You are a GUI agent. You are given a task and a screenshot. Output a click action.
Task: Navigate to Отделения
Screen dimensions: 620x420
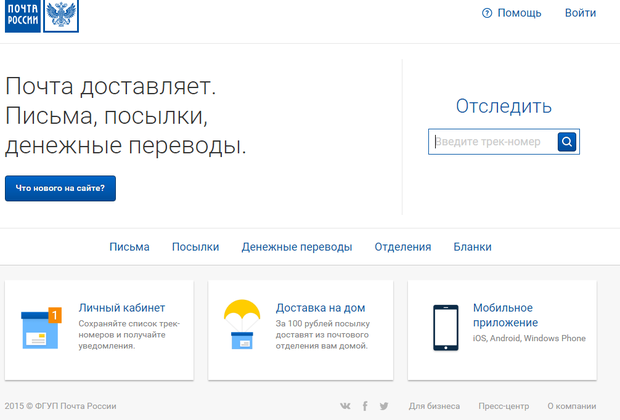[402, 247]
